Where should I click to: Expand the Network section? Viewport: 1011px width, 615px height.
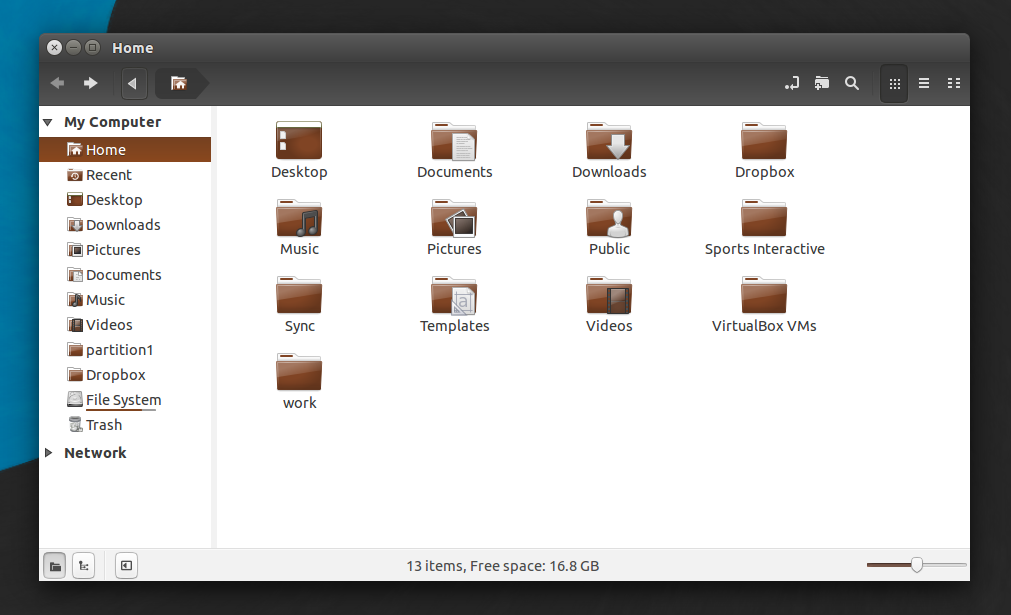[48, 452]
